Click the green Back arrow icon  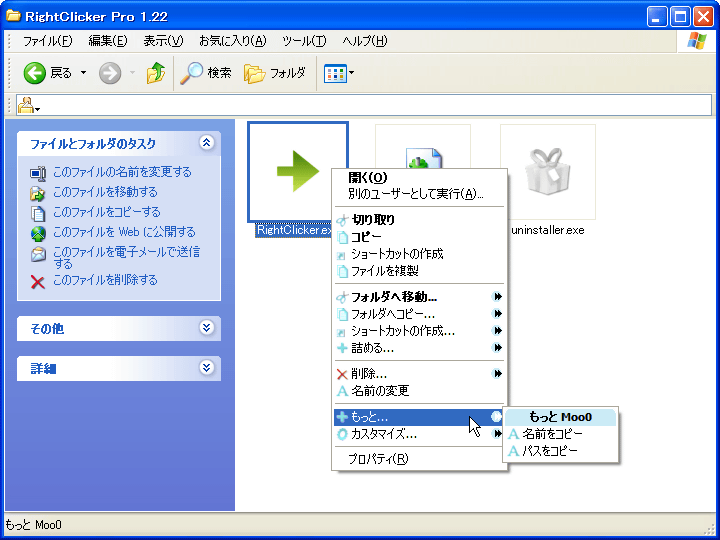click(x=34, y=73)
